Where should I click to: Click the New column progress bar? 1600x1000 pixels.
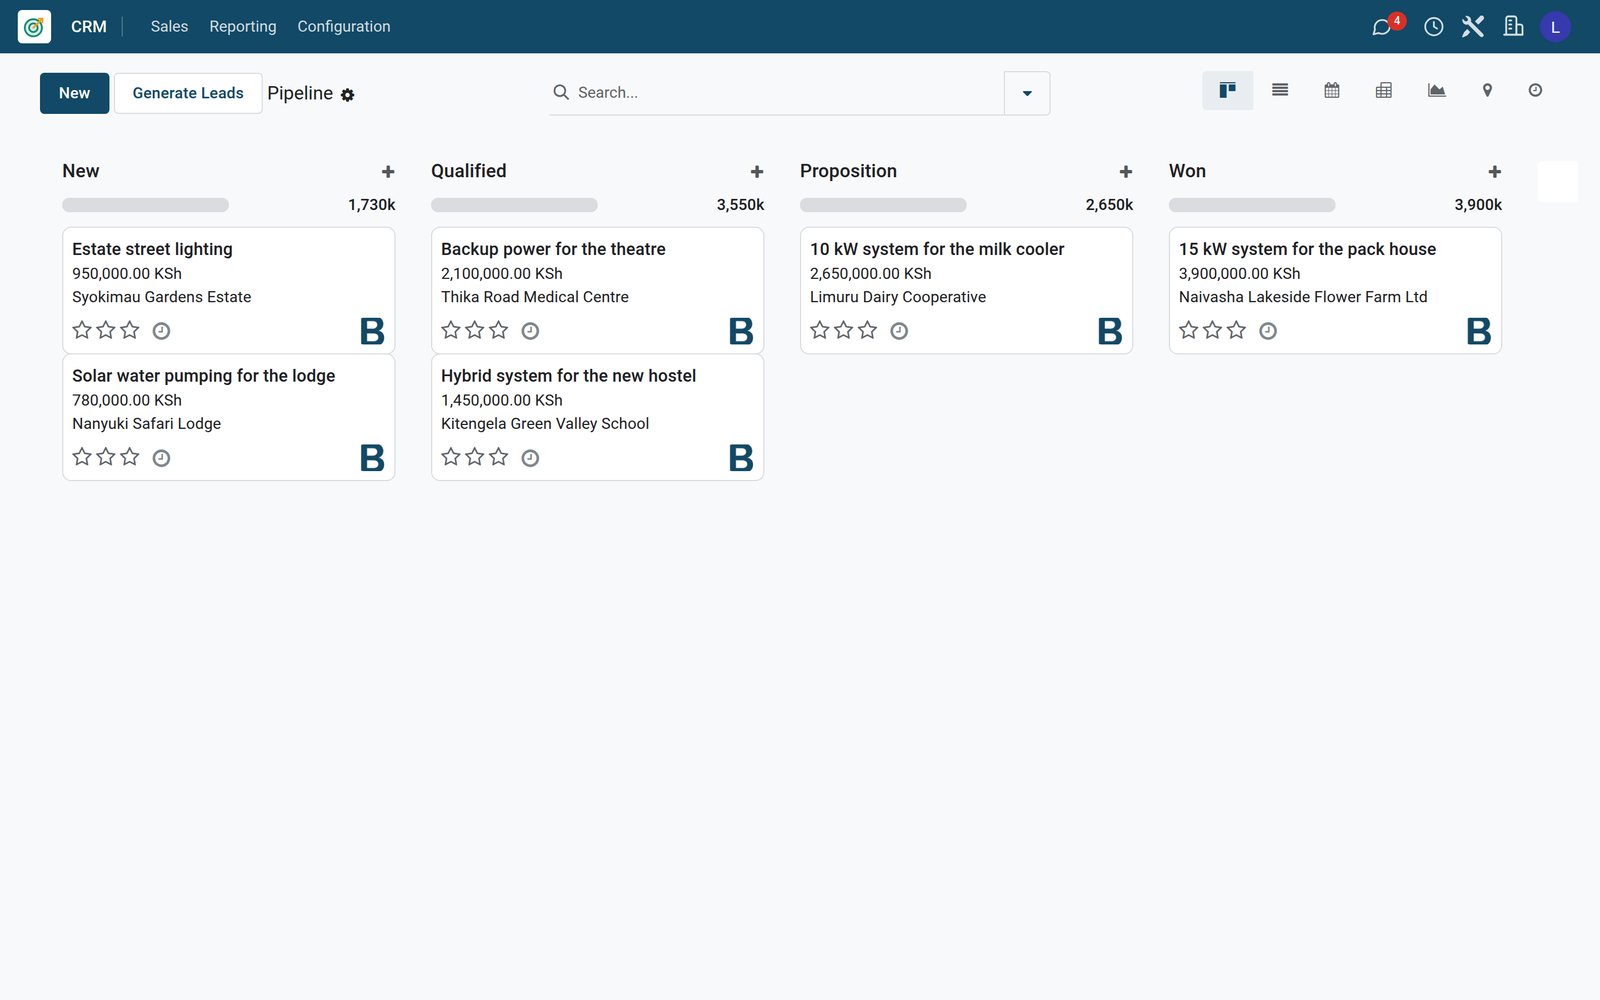145,205
